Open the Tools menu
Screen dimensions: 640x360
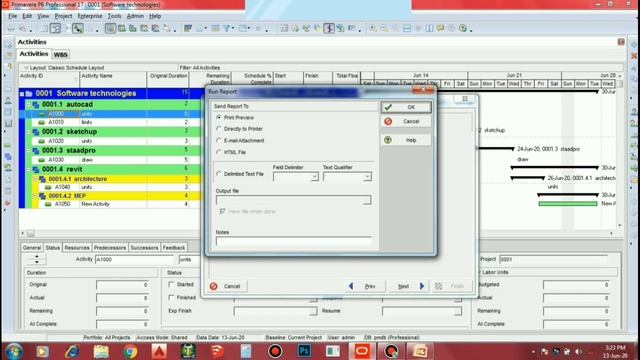pyautogui.click(x=114, y=16)
